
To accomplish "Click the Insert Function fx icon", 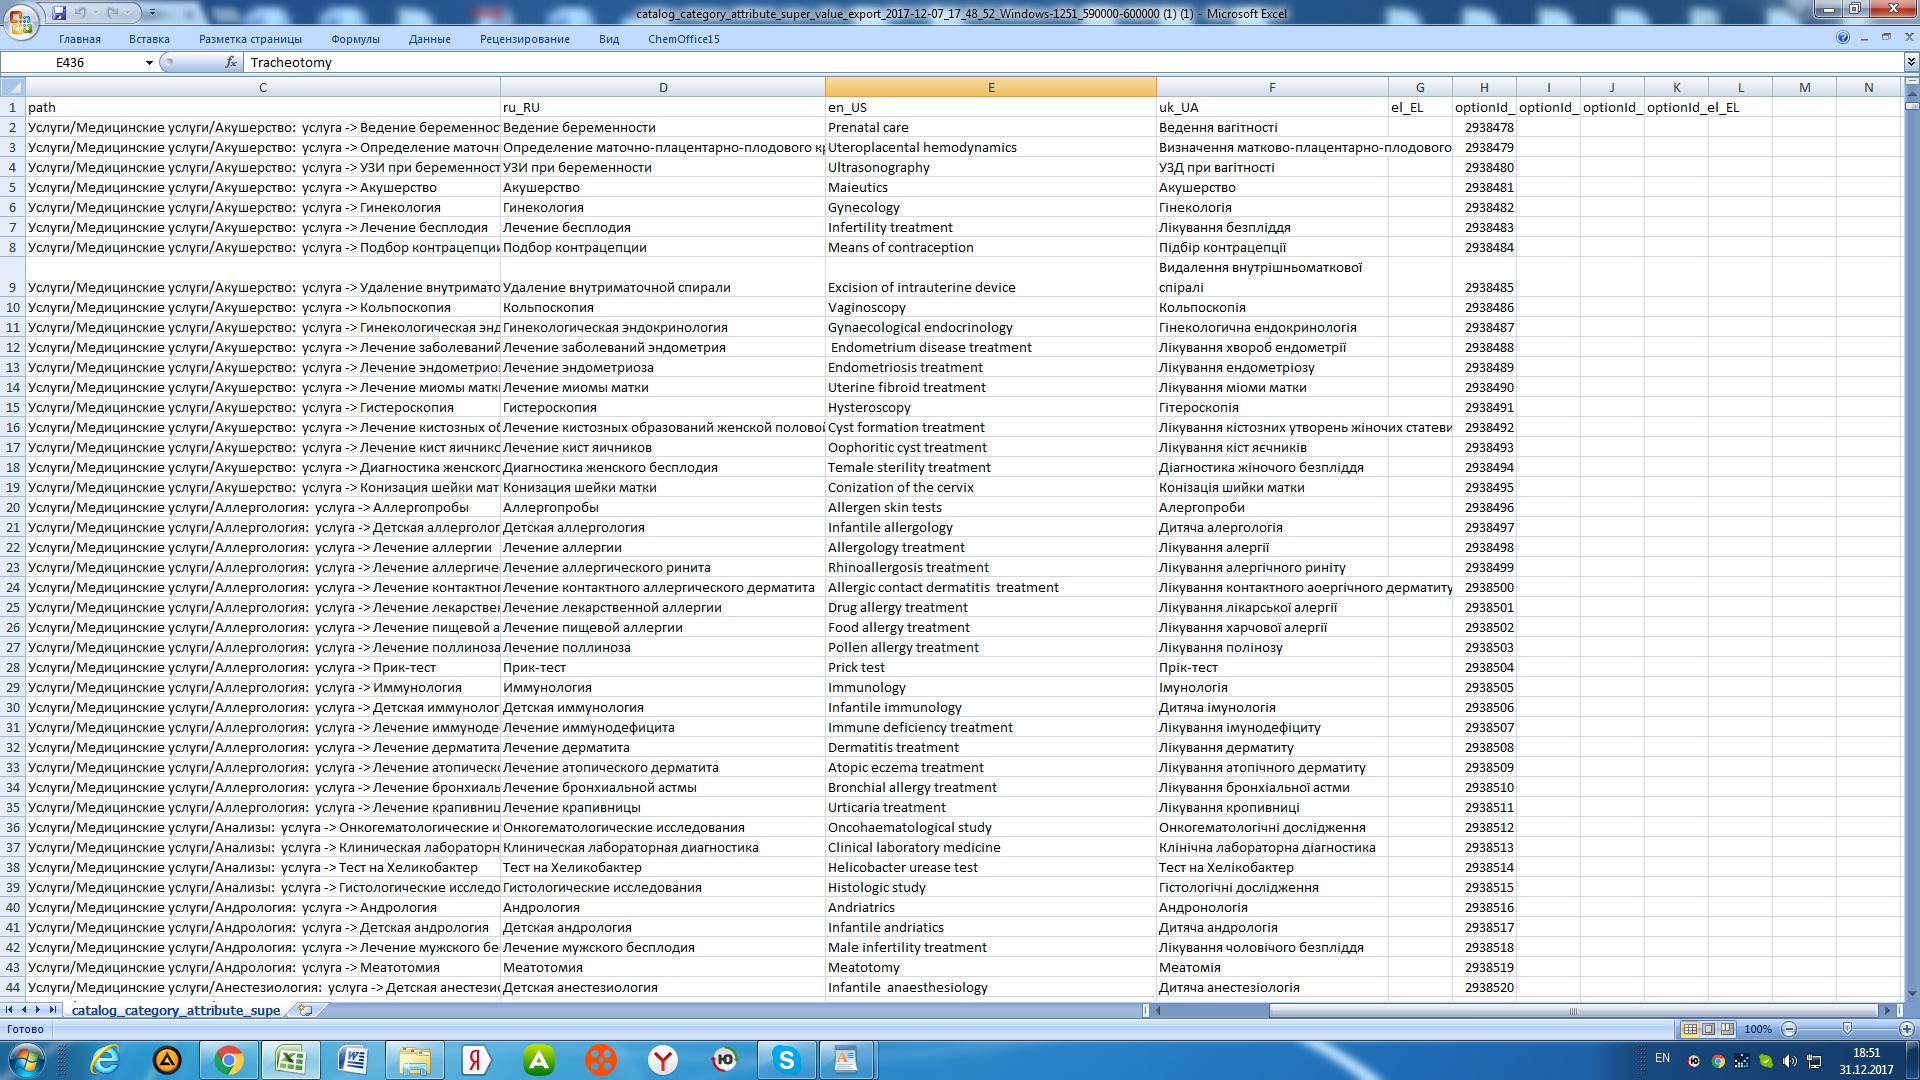I will point(231,62).
